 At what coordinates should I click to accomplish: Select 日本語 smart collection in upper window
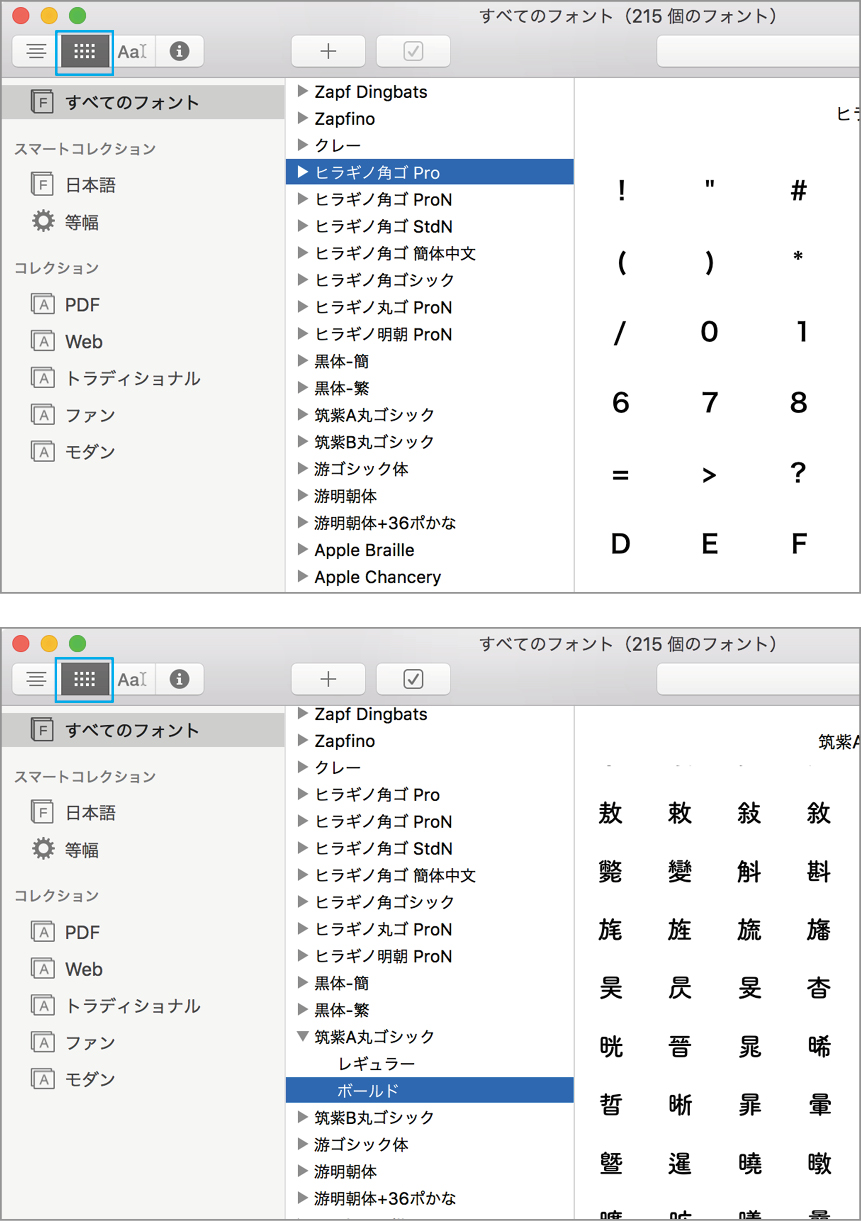click(x=90, y=185)
